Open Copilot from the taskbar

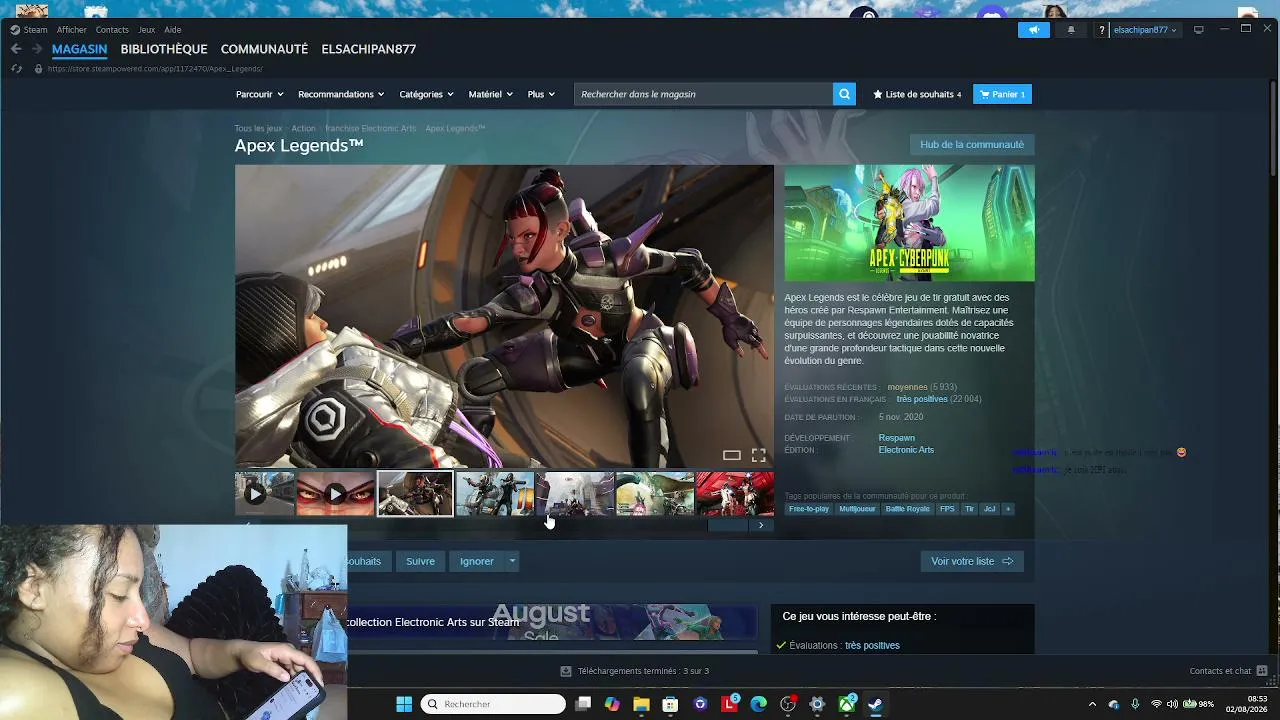click(612, 704)
